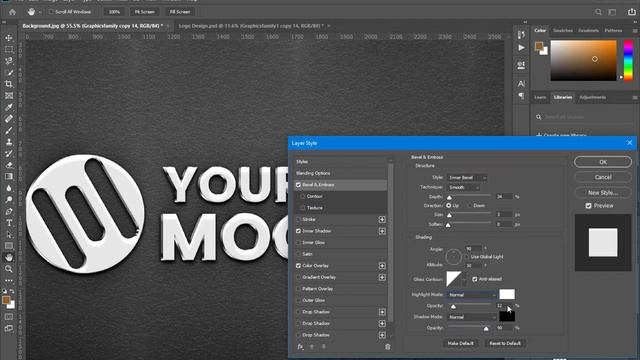Check Use Global Light option

pos(467,257)
